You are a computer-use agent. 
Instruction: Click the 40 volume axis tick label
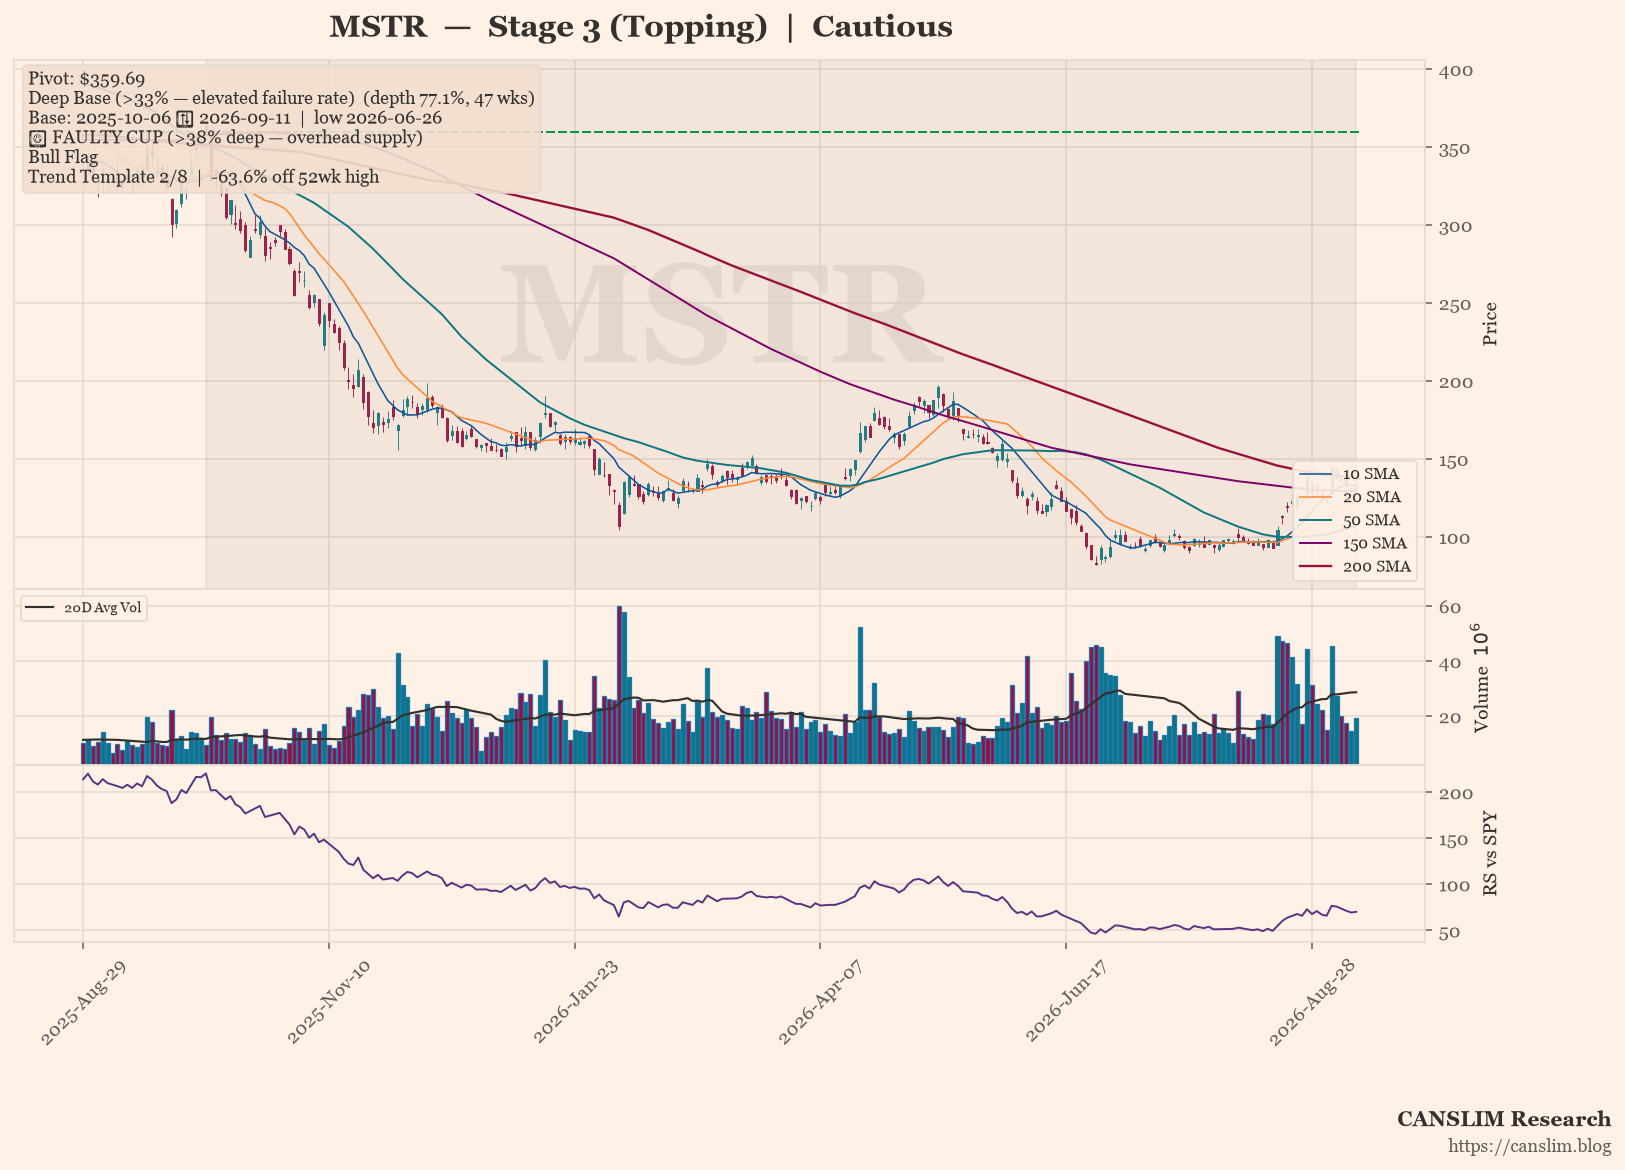1450,662
